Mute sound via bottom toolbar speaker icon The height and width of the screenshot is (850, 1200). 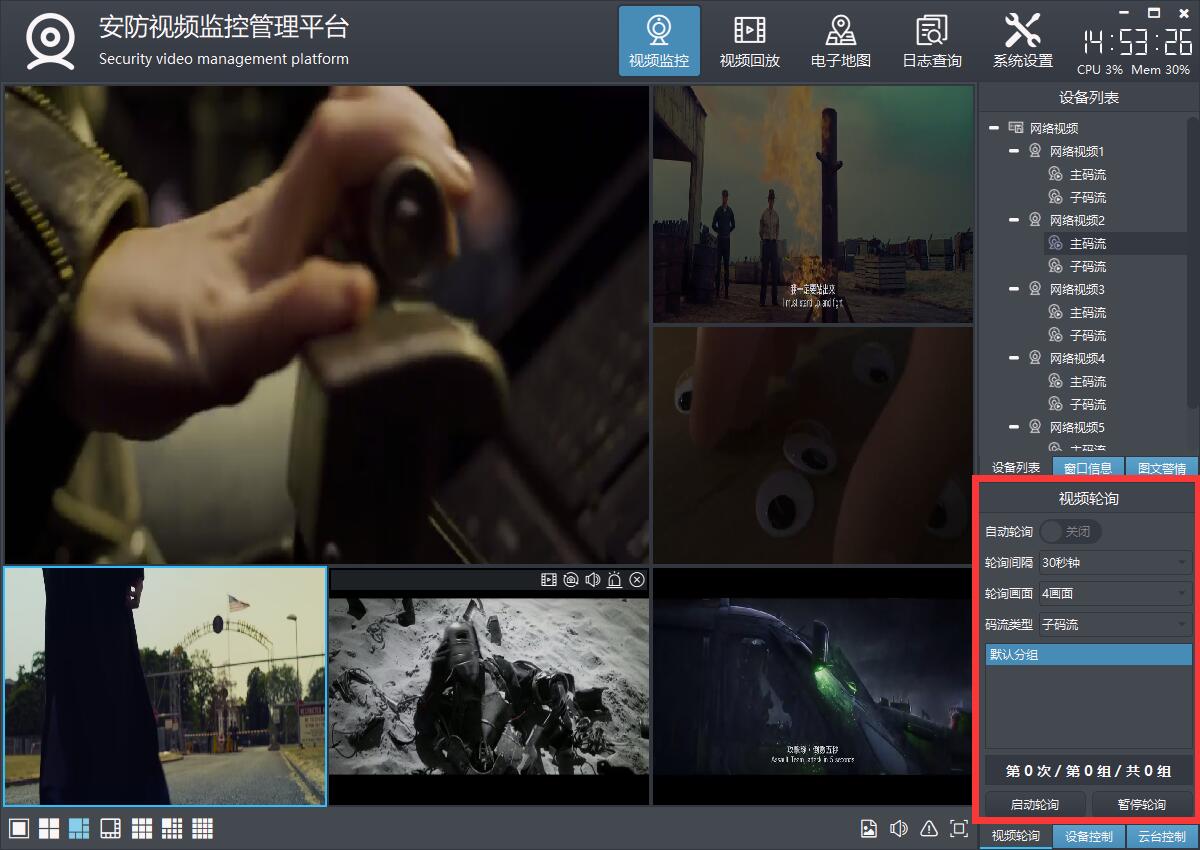click(899, 829)
